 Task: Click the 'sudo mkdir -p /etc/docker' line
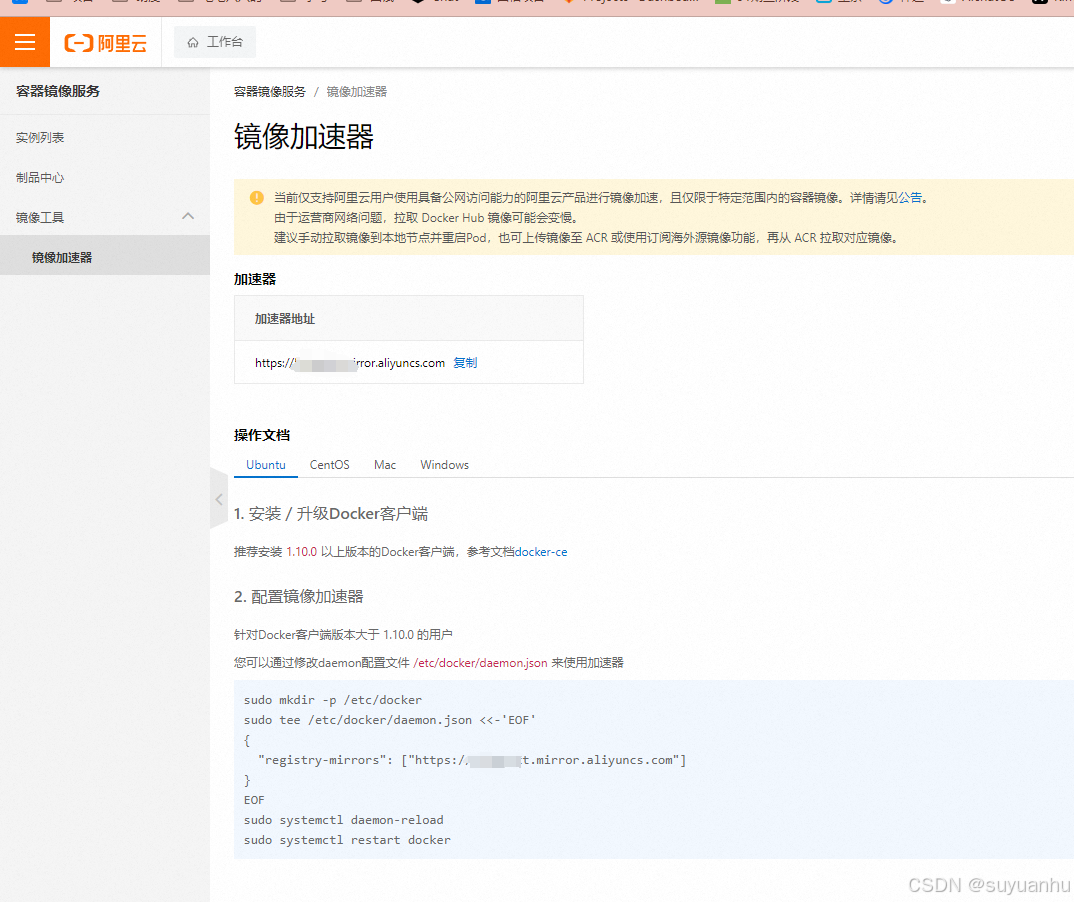tap(333, 701)
